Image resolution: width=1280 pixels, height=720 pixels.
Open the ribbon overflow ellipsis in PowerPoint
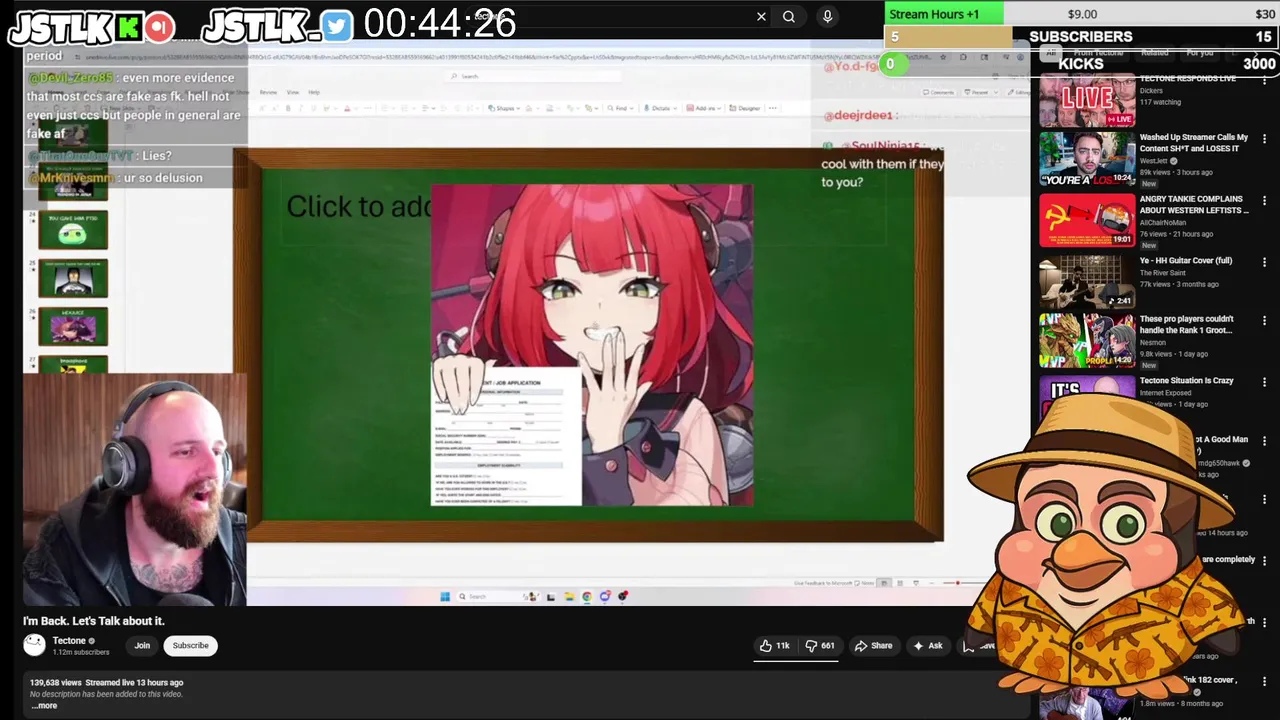(772, 108)
